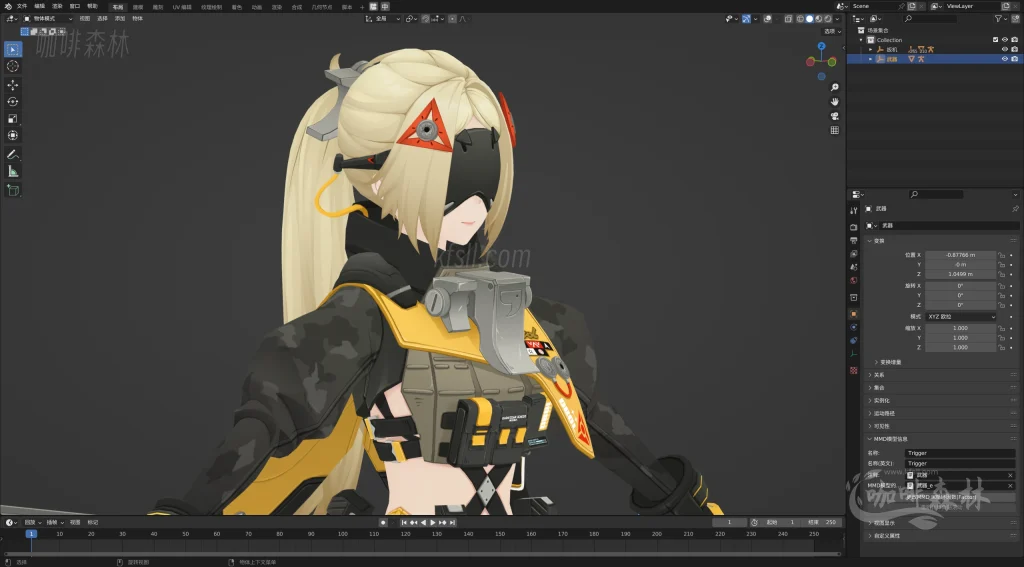Image resolution: width=1024 pixels, height=567 pixels.
Task: Open the object interaction mode dropdown
Action: point(48,19)
